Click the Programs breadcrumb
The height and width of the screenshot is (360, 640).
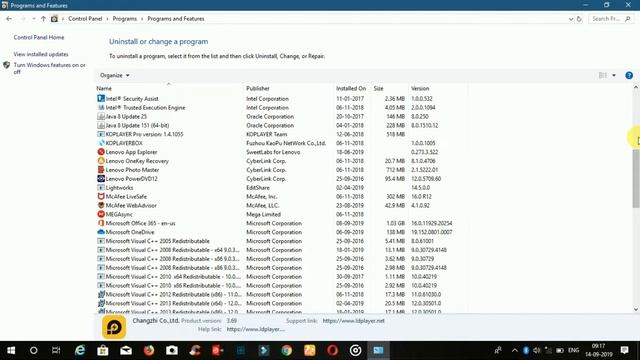[x=125, y=19]
